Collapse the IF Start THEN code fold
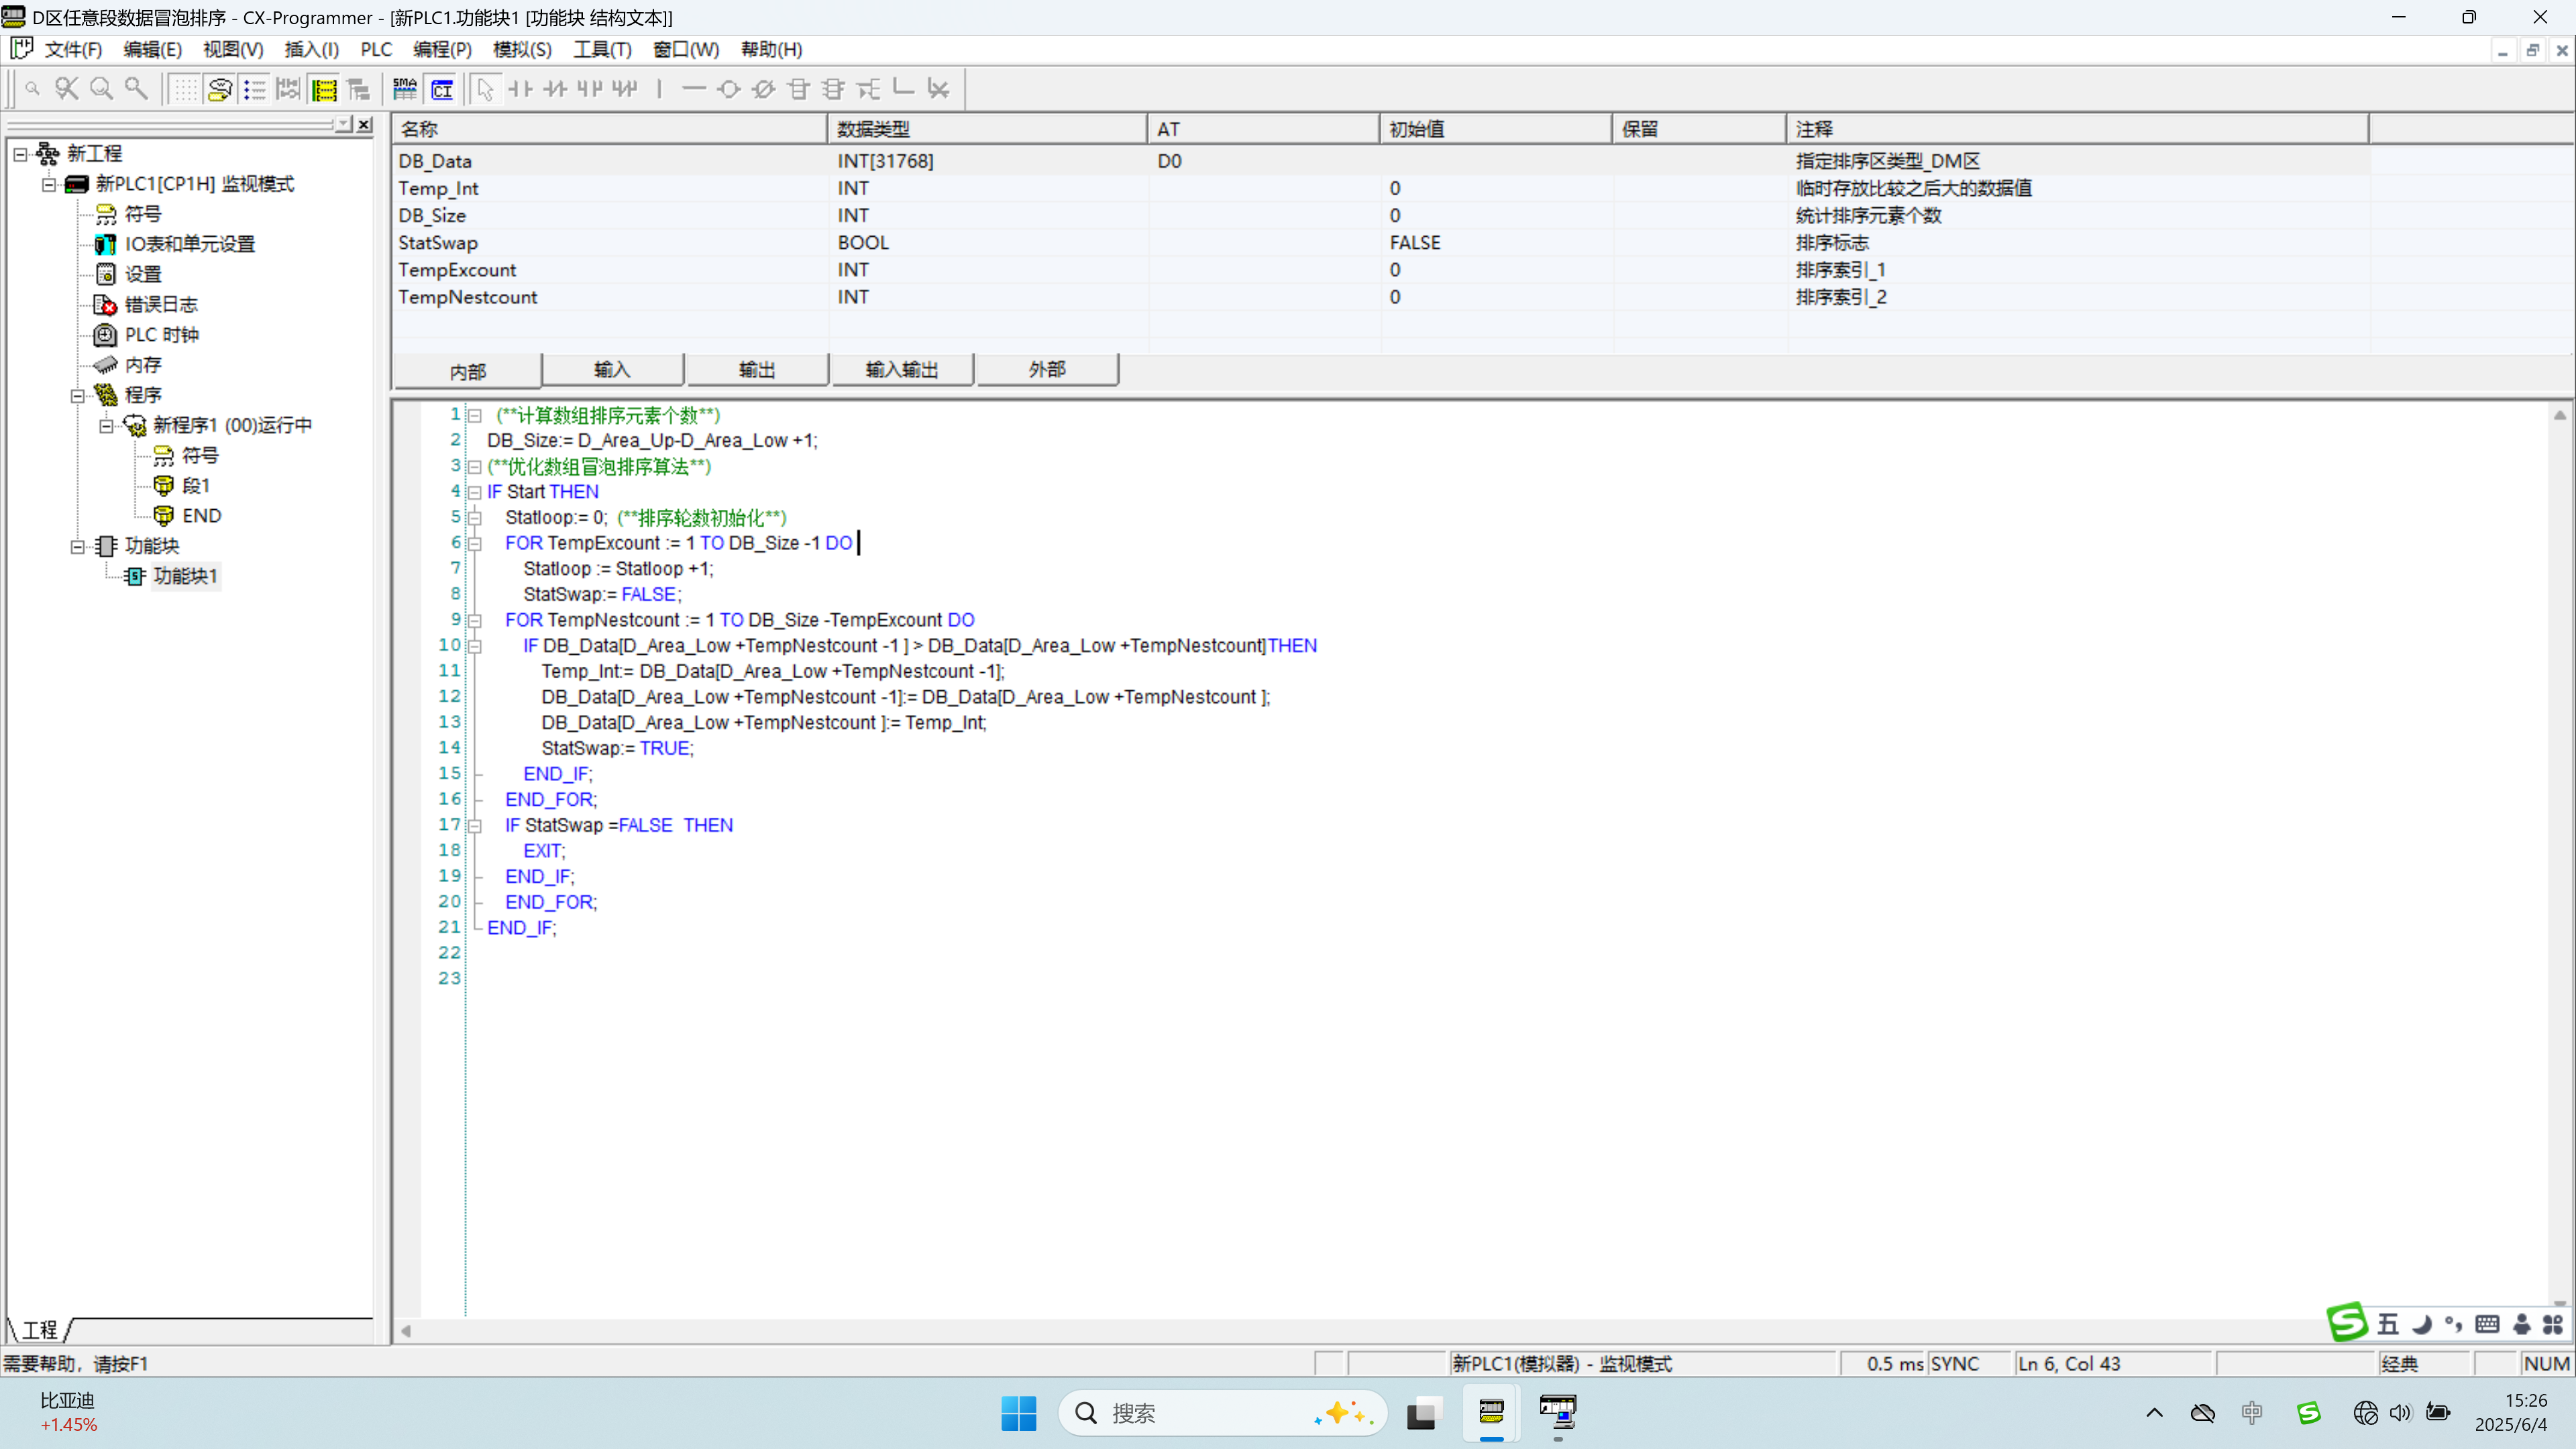This screenshot has width=2576, height=1449. (x=475, y=492)
